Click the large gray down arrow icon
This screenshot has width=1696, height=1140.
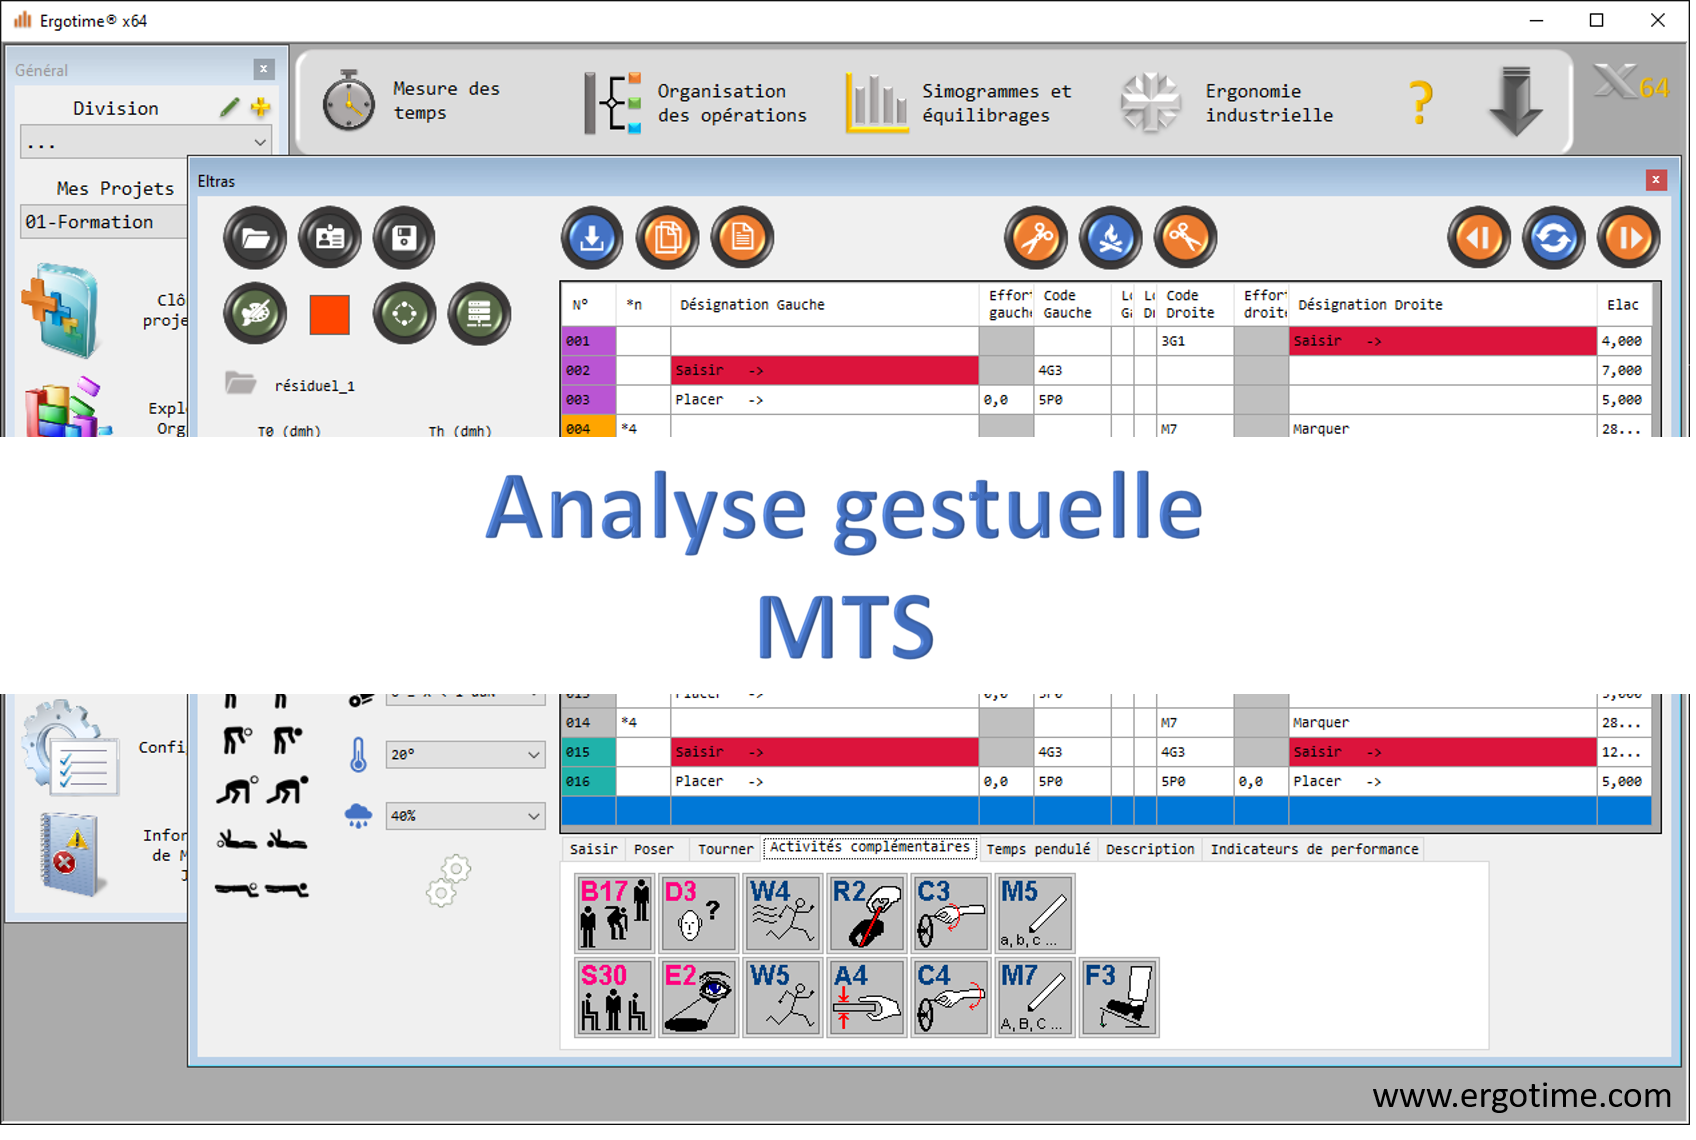[x=1516, y=102]
